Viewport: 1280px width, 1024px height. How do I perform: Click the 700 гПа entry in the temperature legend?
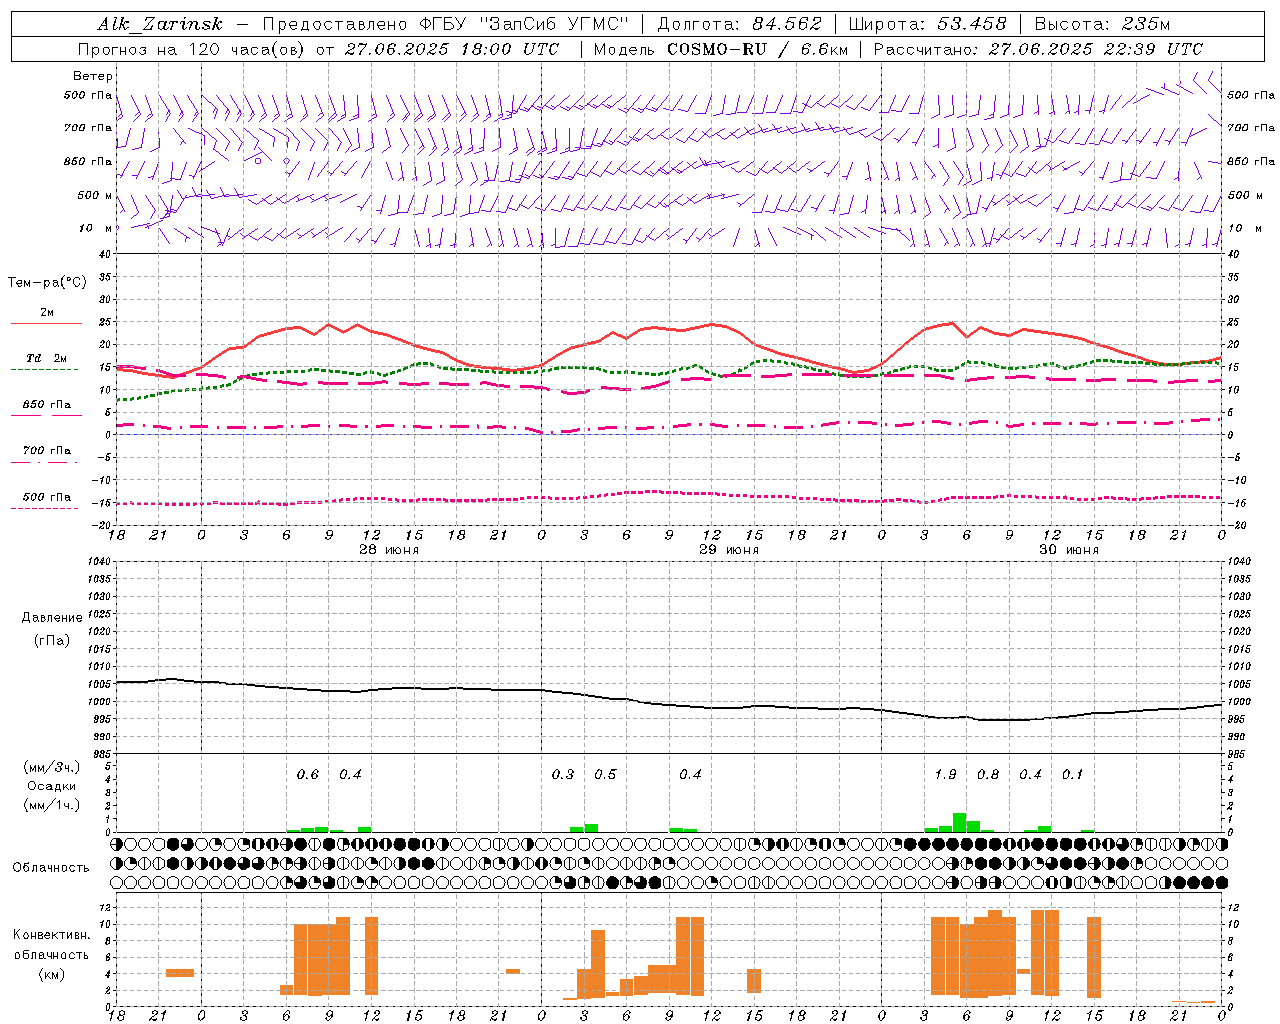click(47, 451)
